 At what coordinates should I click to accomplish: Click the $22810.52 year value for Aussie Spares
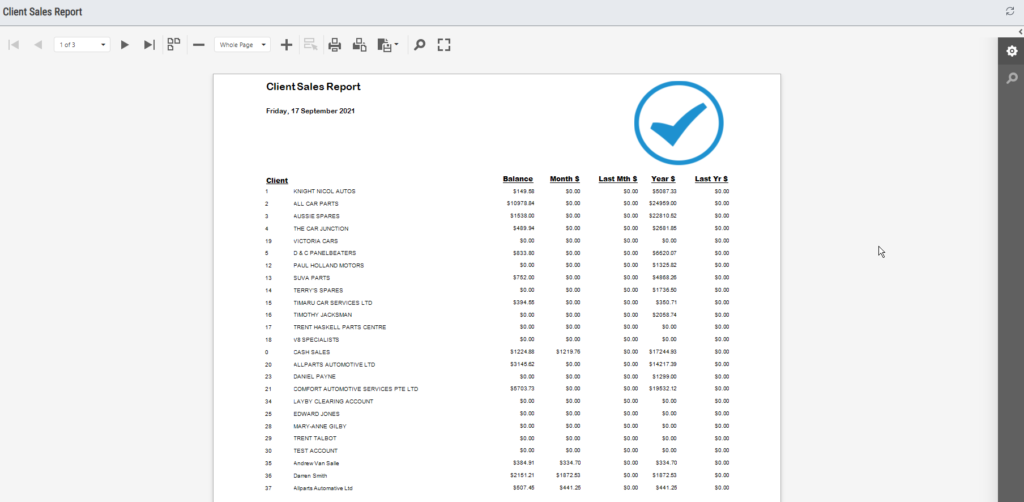pyautogui.click(x=663, y=216)
